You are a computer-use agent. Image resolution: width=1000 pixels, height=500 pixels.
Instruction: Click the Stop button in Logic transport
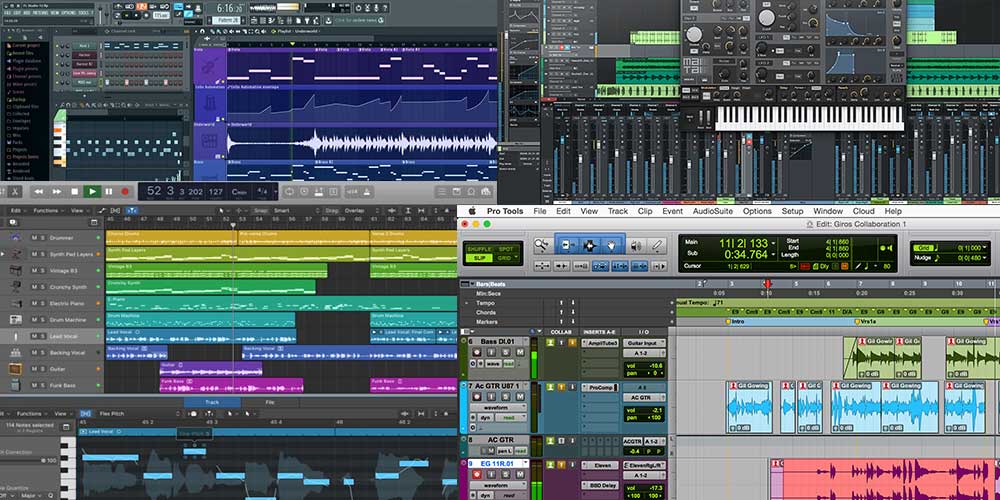74,191
